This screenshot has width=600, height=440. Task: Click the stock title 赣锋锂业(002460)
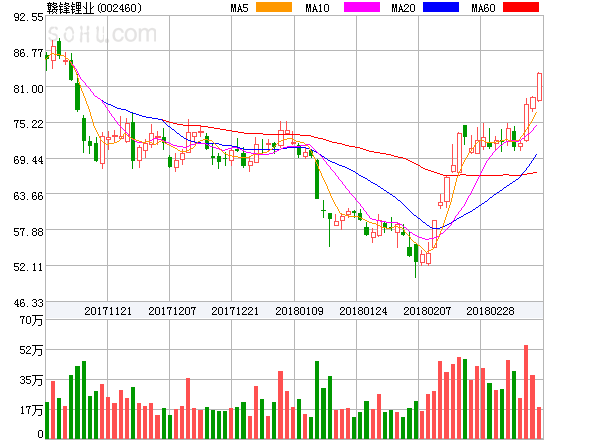[94, 8]
